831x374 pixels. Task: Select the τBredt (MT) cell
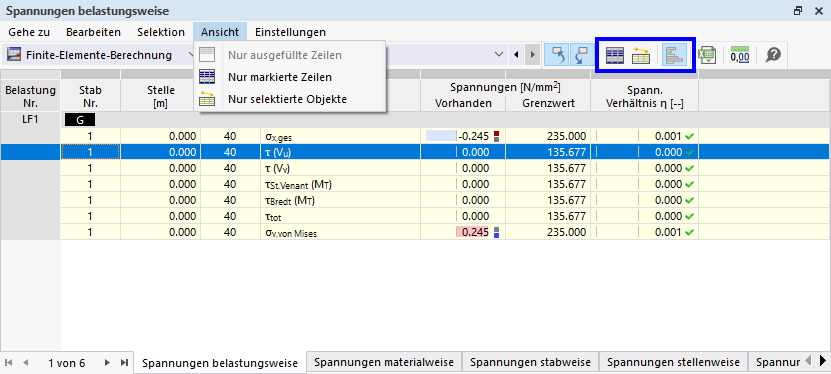pos(341,200)
